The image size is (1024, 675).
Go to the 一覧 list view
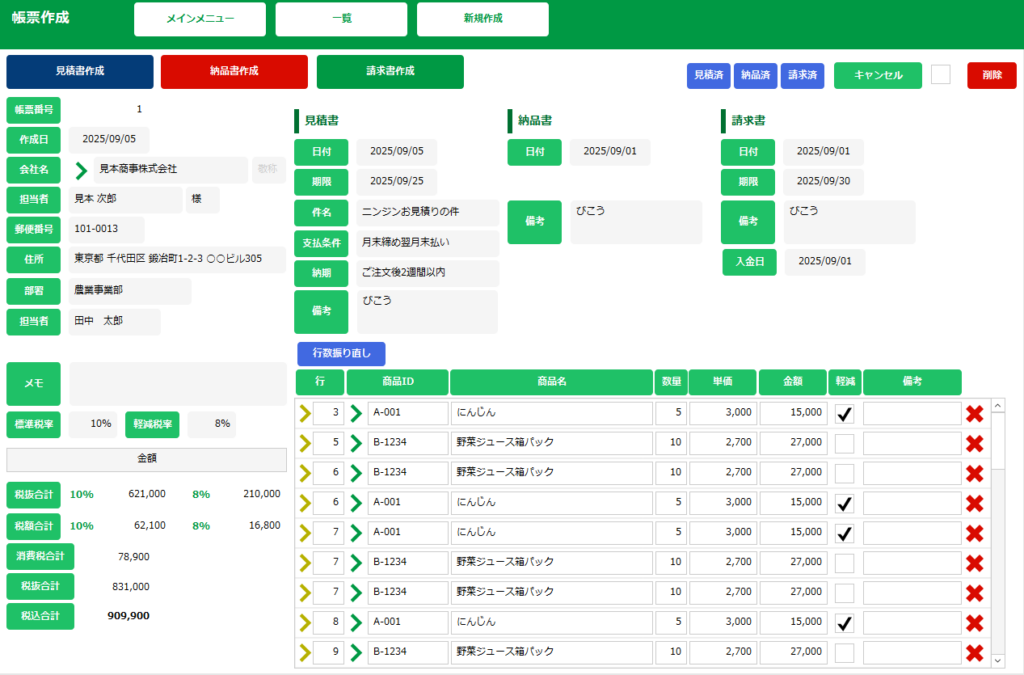coord(341,19)
